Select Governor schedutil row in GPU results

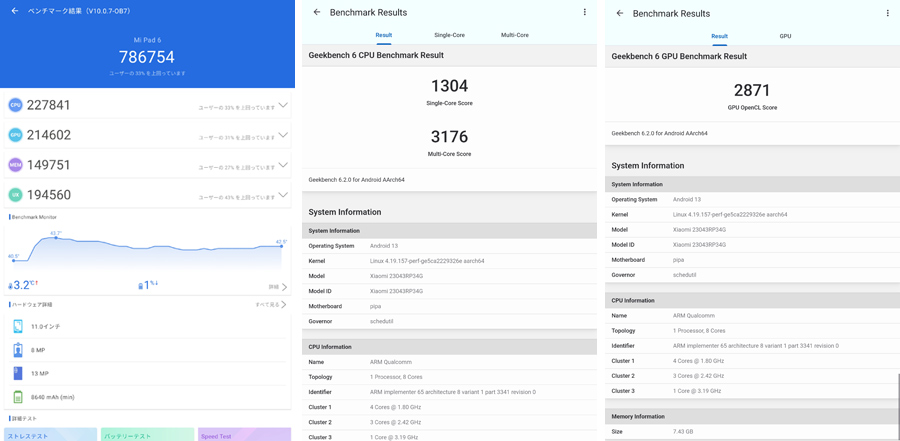tap(752, 274)
